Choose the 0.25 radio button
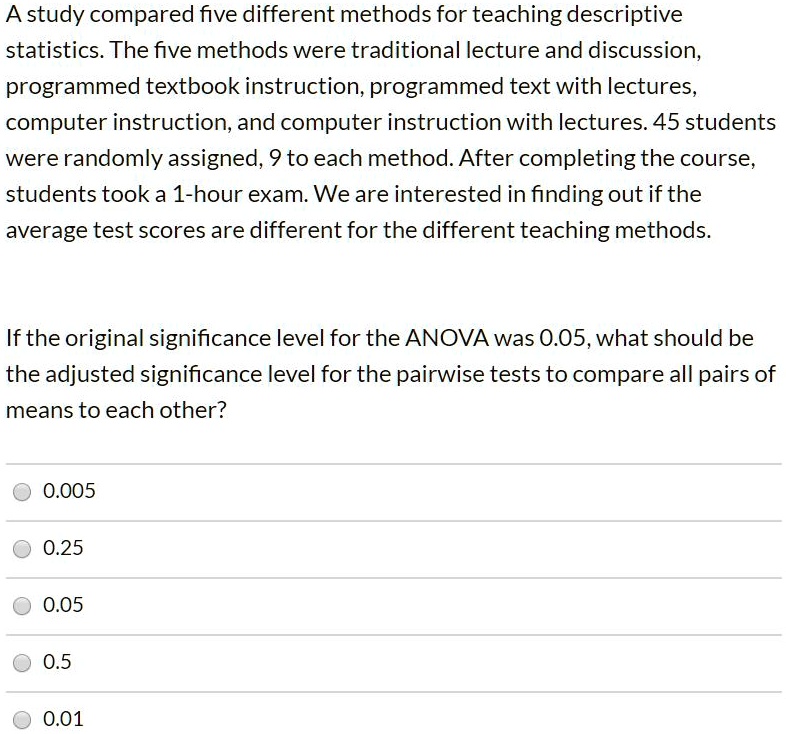This screenshot has height=734, width=786. 21,549
